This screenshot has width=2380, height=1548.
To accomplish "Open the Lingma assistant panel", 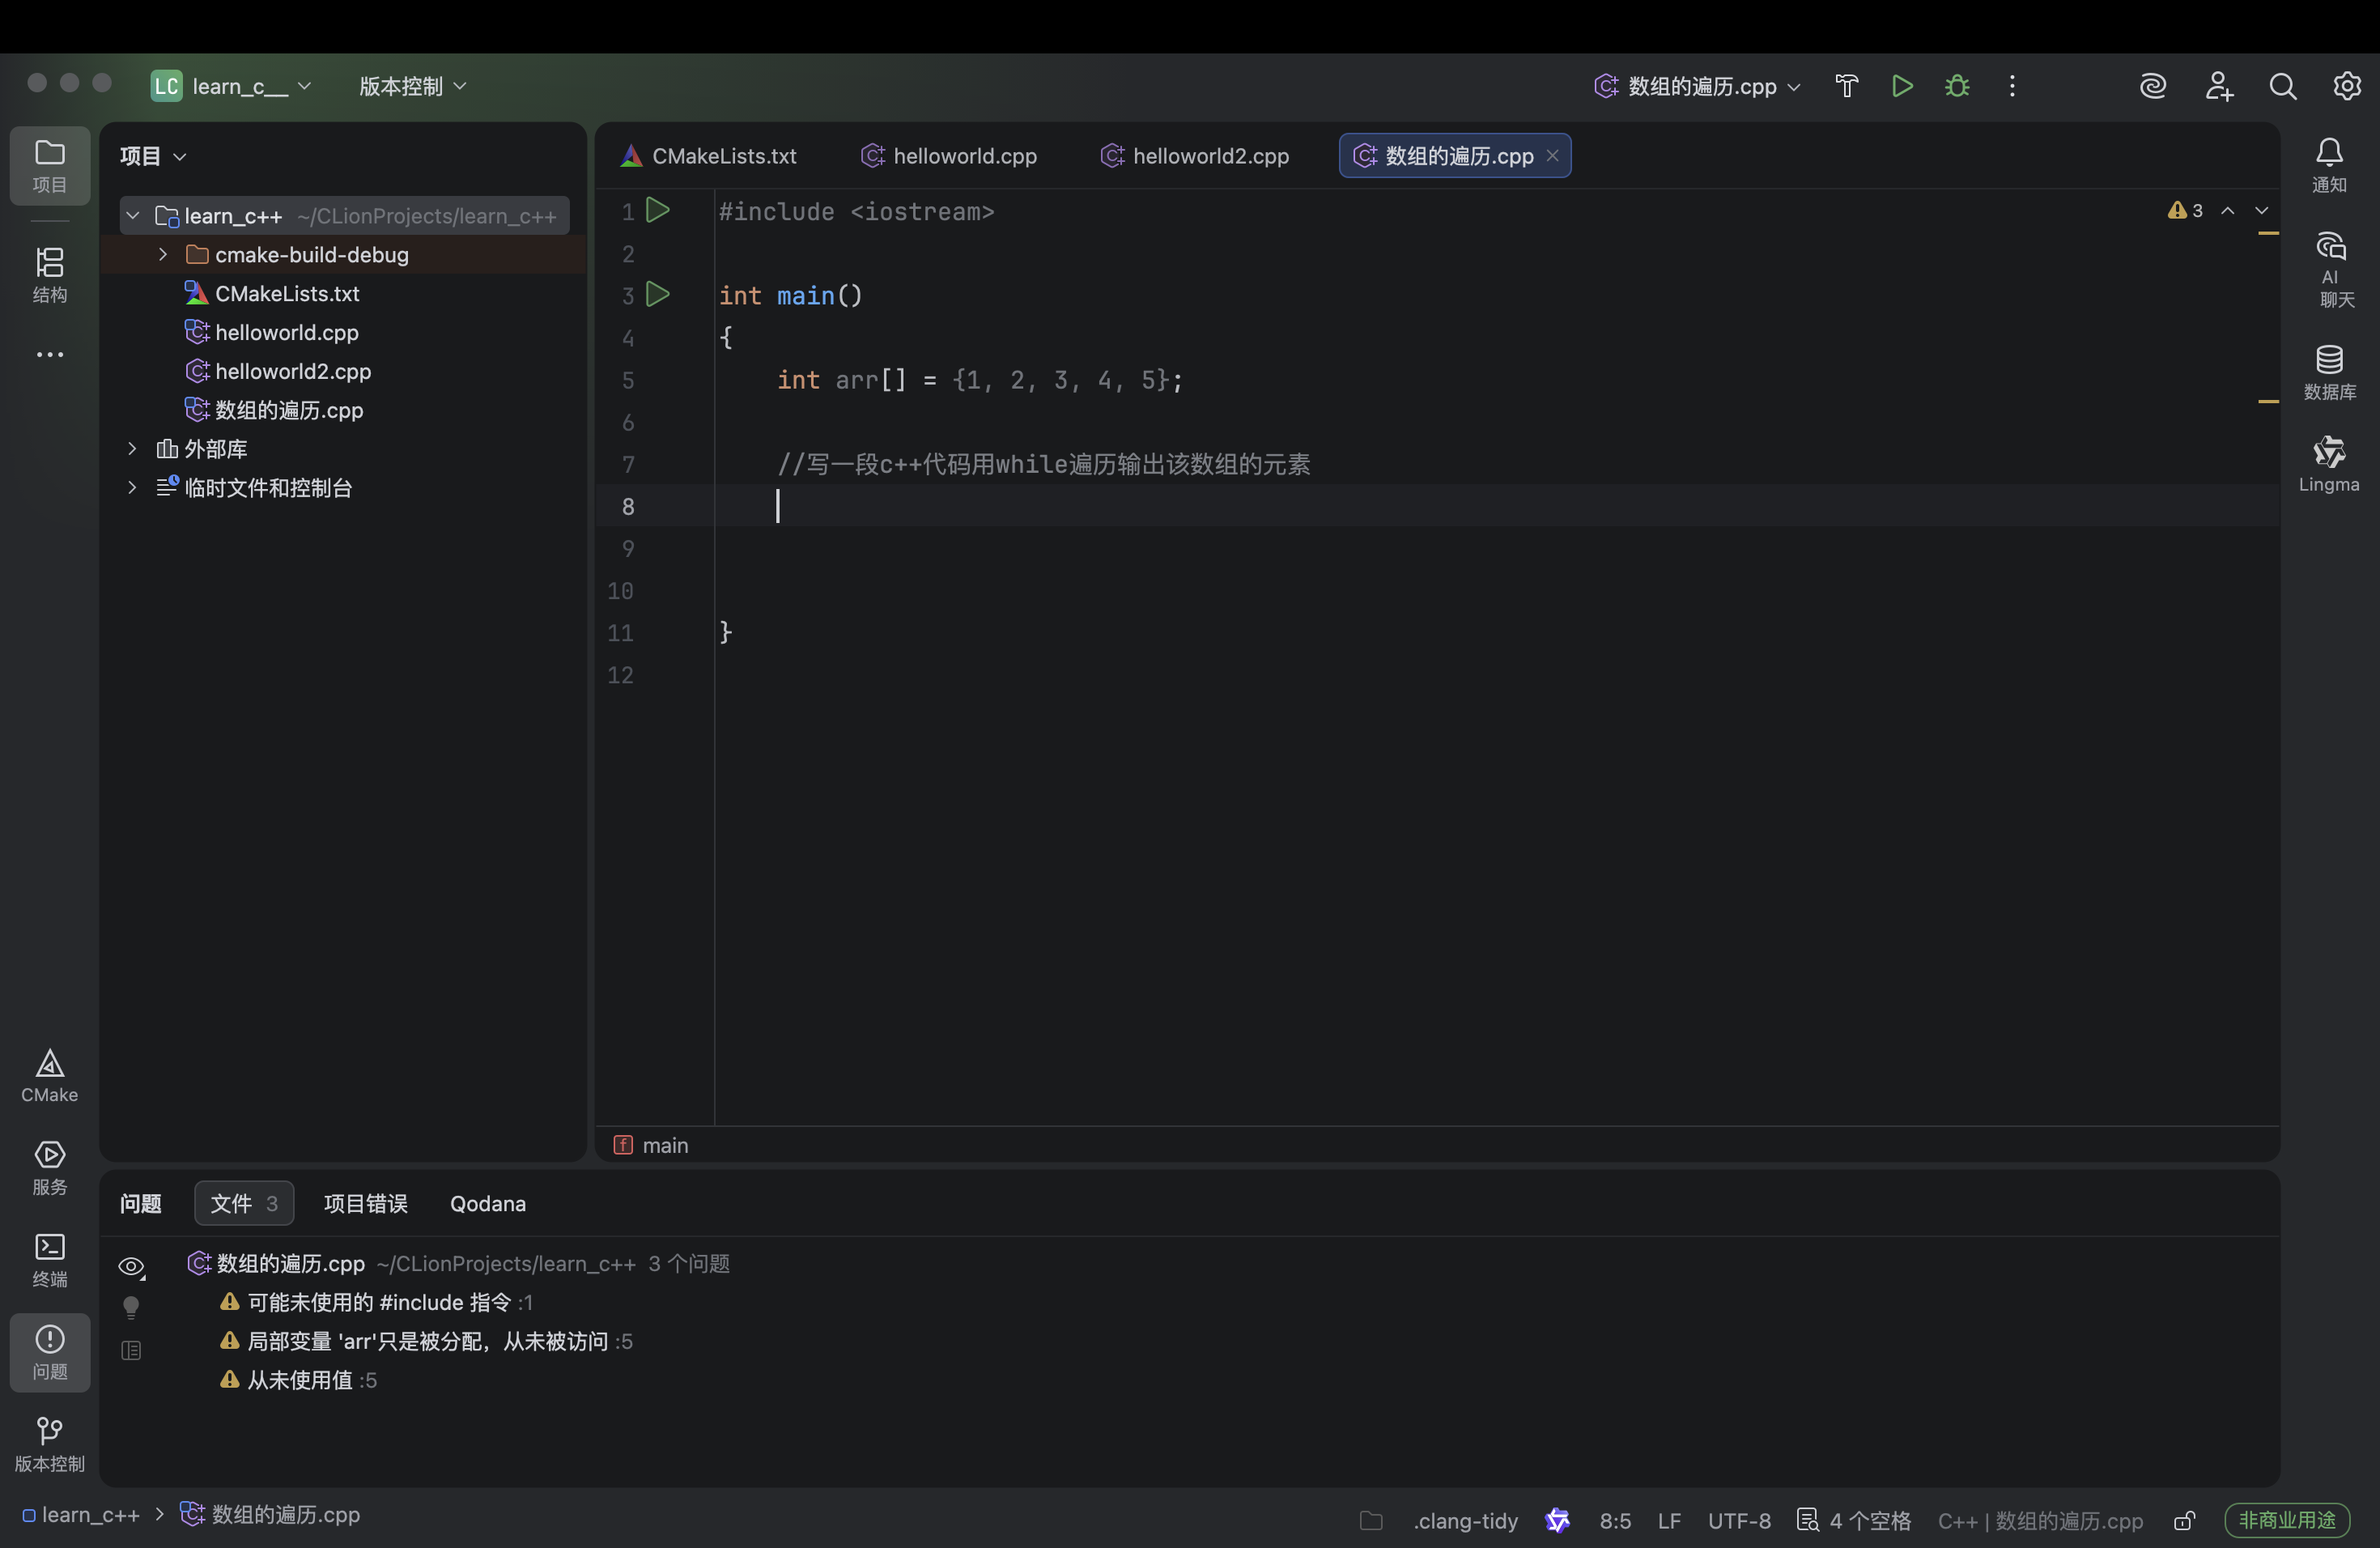I will [2328, 464].
